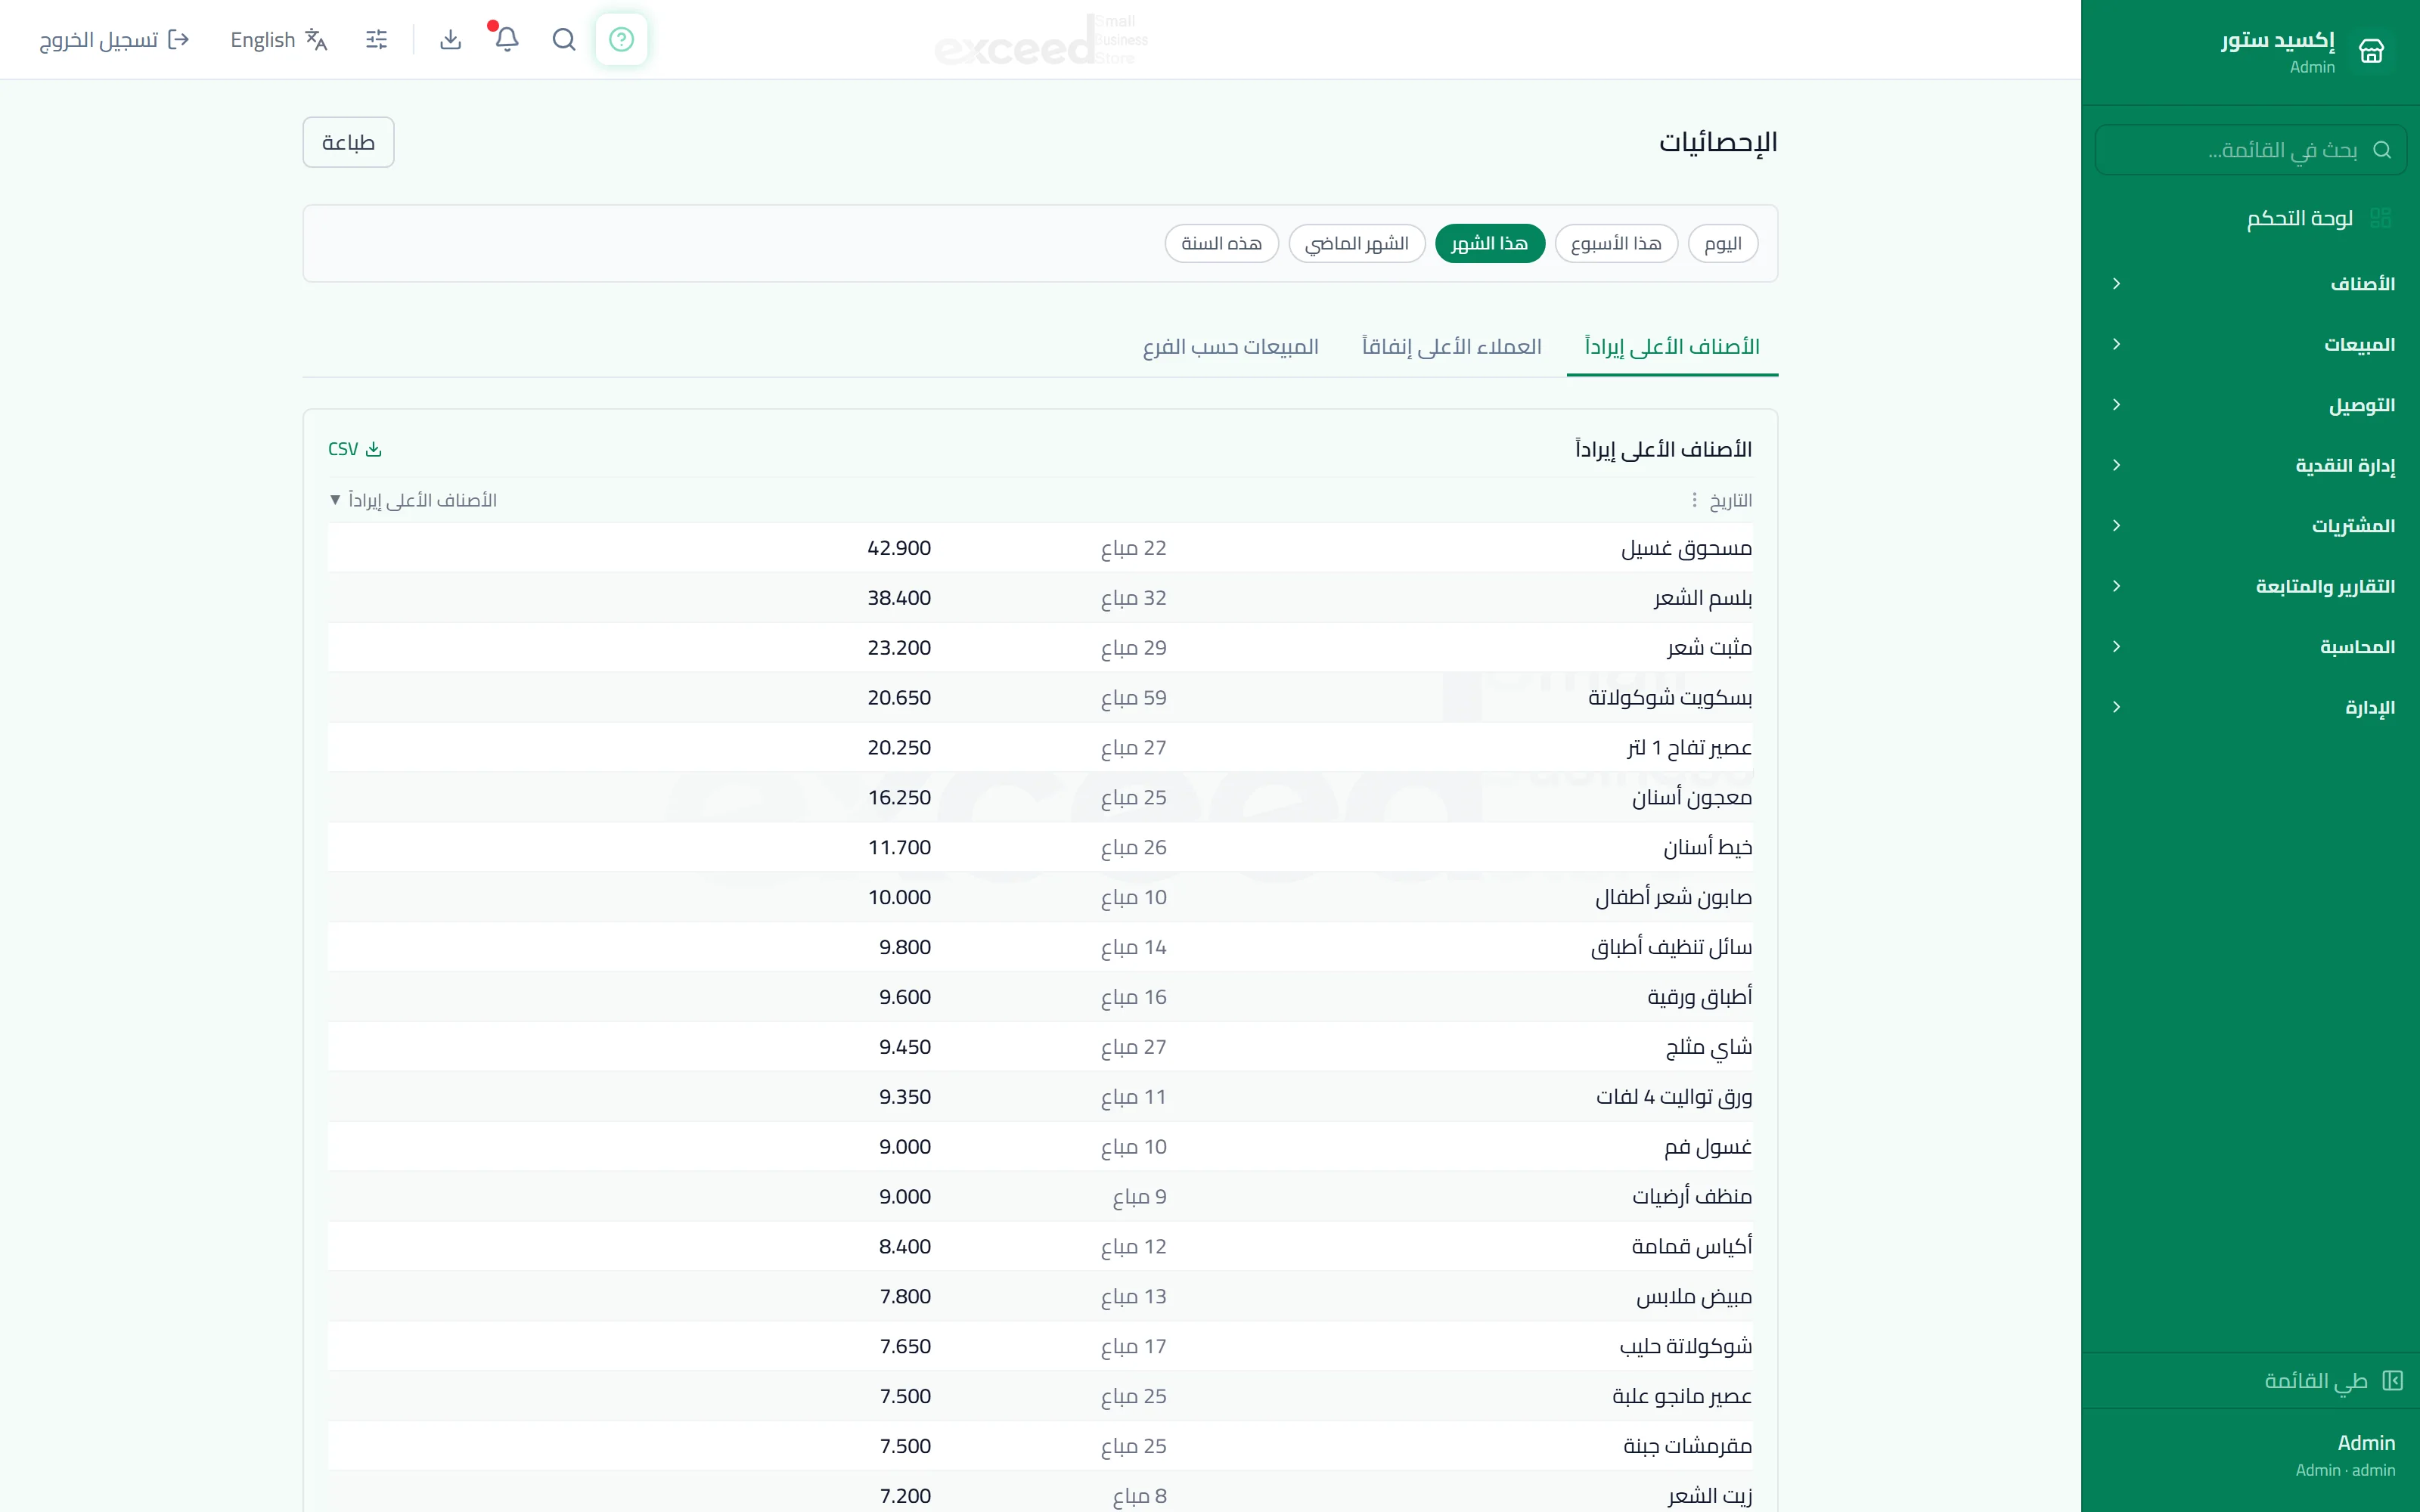Expand the الإدارة sidebar section
The height and width of the screenshot is (1512, 2420).
click(2250, 707)
